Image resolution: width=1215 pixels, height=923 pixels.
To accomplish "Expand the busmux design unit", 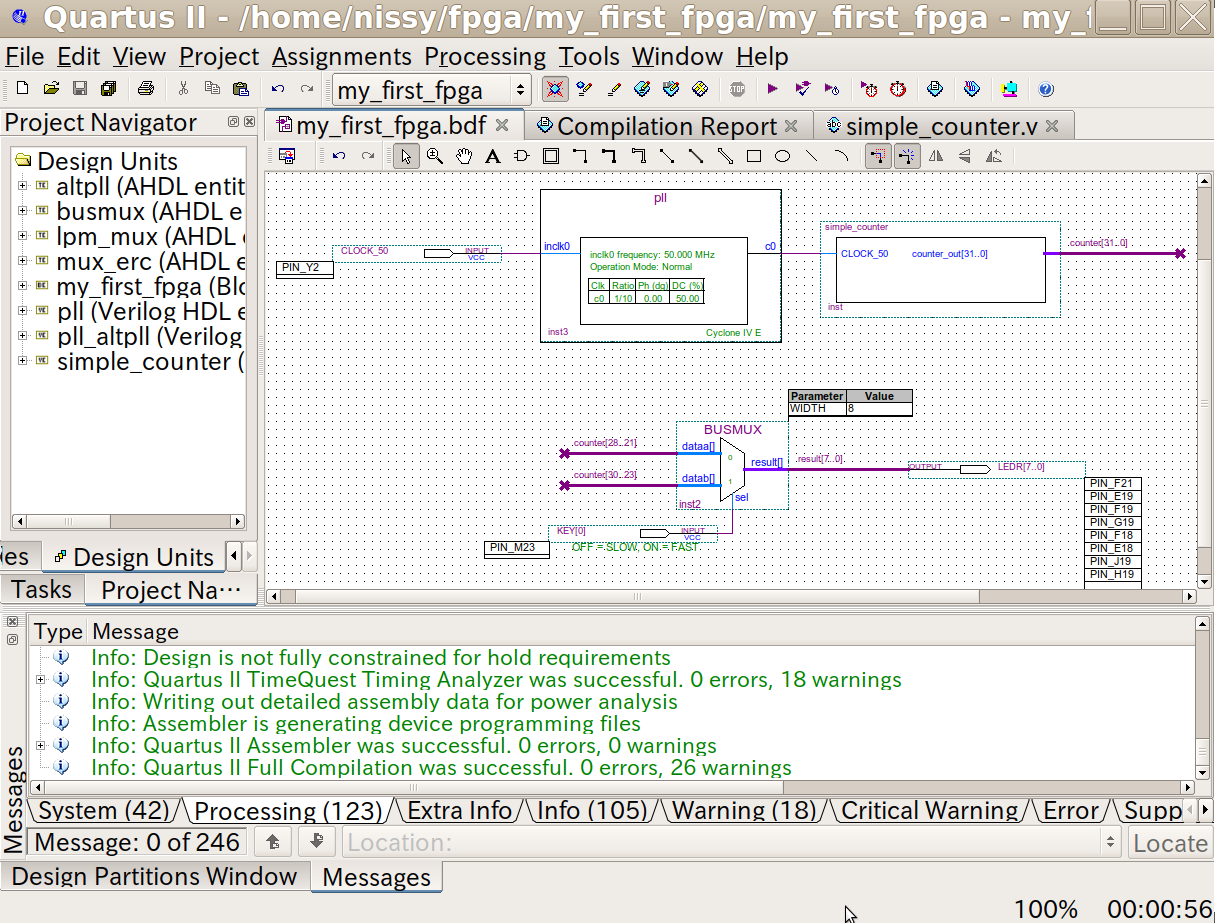I will click(23, 211).
